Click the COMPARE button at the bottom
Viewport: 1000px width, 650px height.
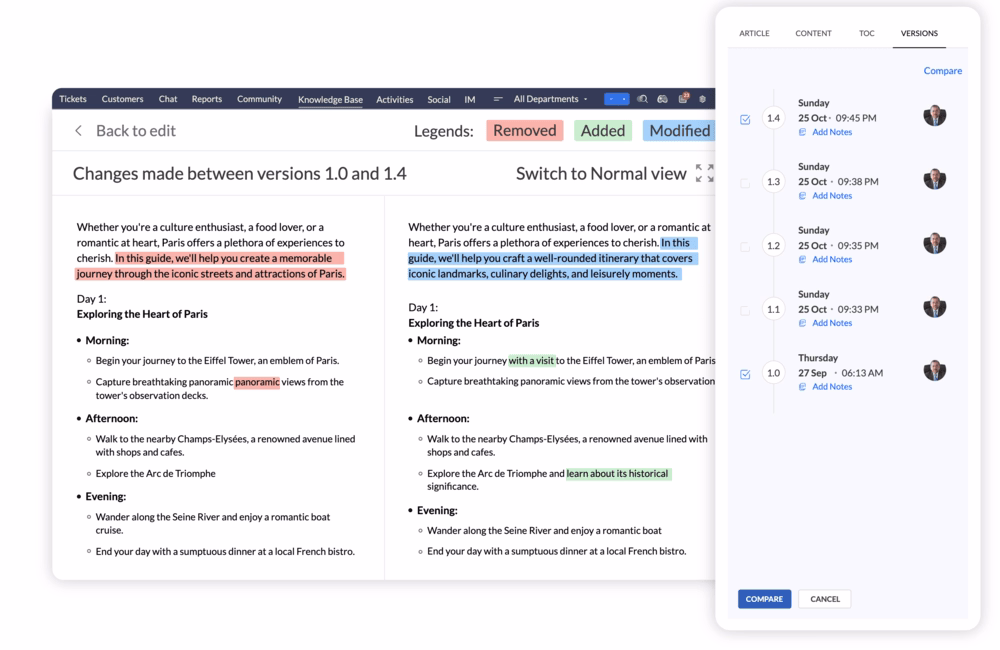[x=764, y=598]
